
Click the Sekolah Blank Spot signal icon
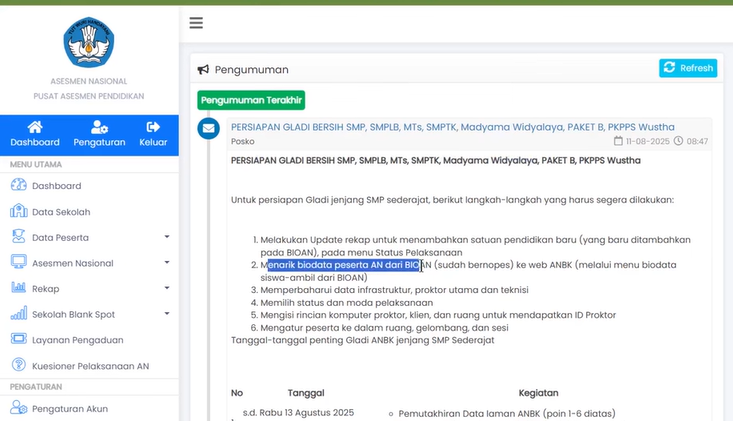[19, 313]
